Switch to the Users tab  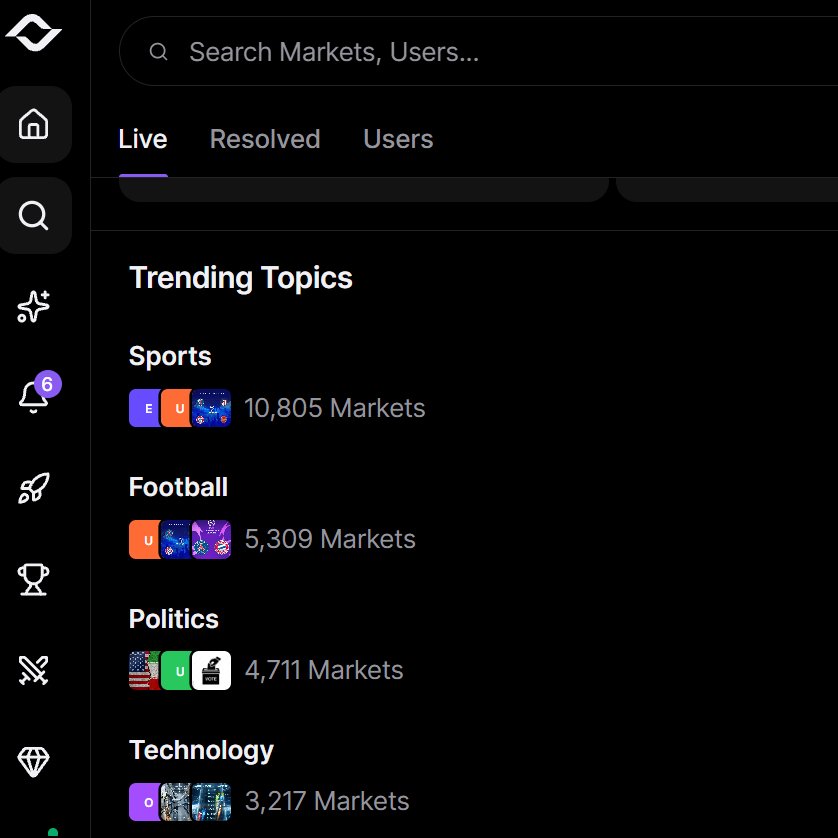coord(398,139)
